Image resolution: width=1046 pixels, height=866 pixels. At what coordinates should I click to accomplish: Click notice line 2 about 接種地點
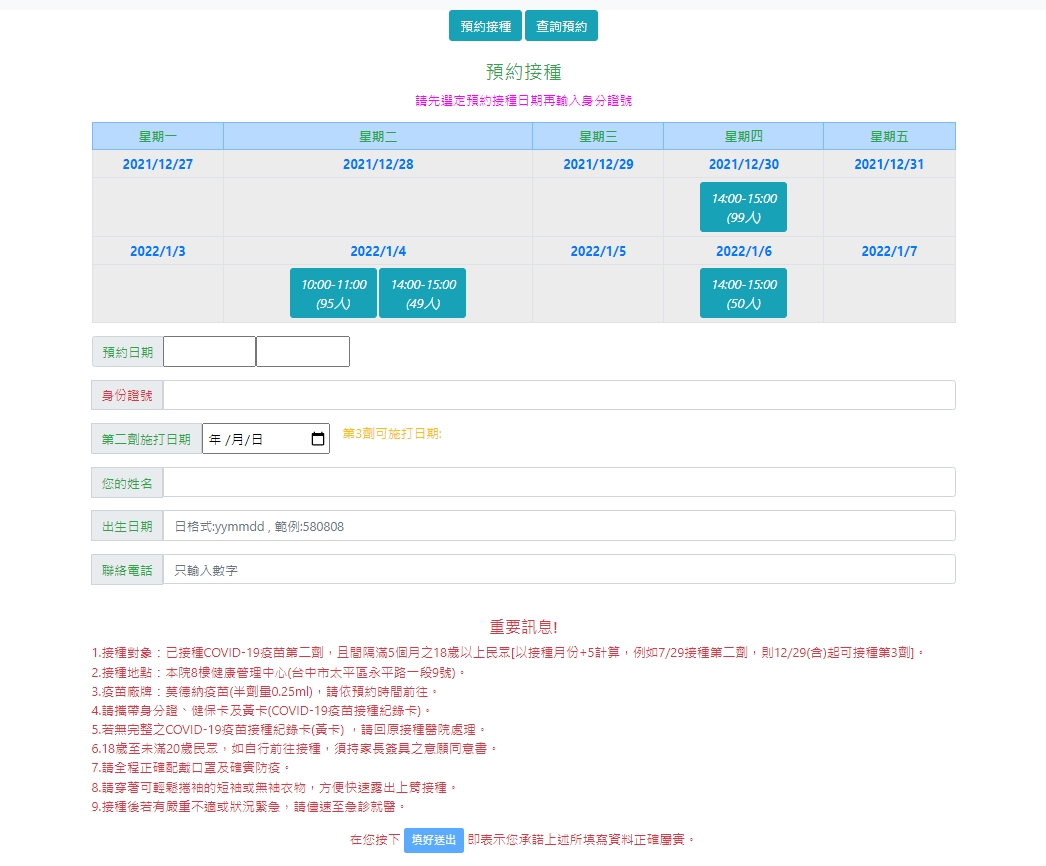click(278, 672)
